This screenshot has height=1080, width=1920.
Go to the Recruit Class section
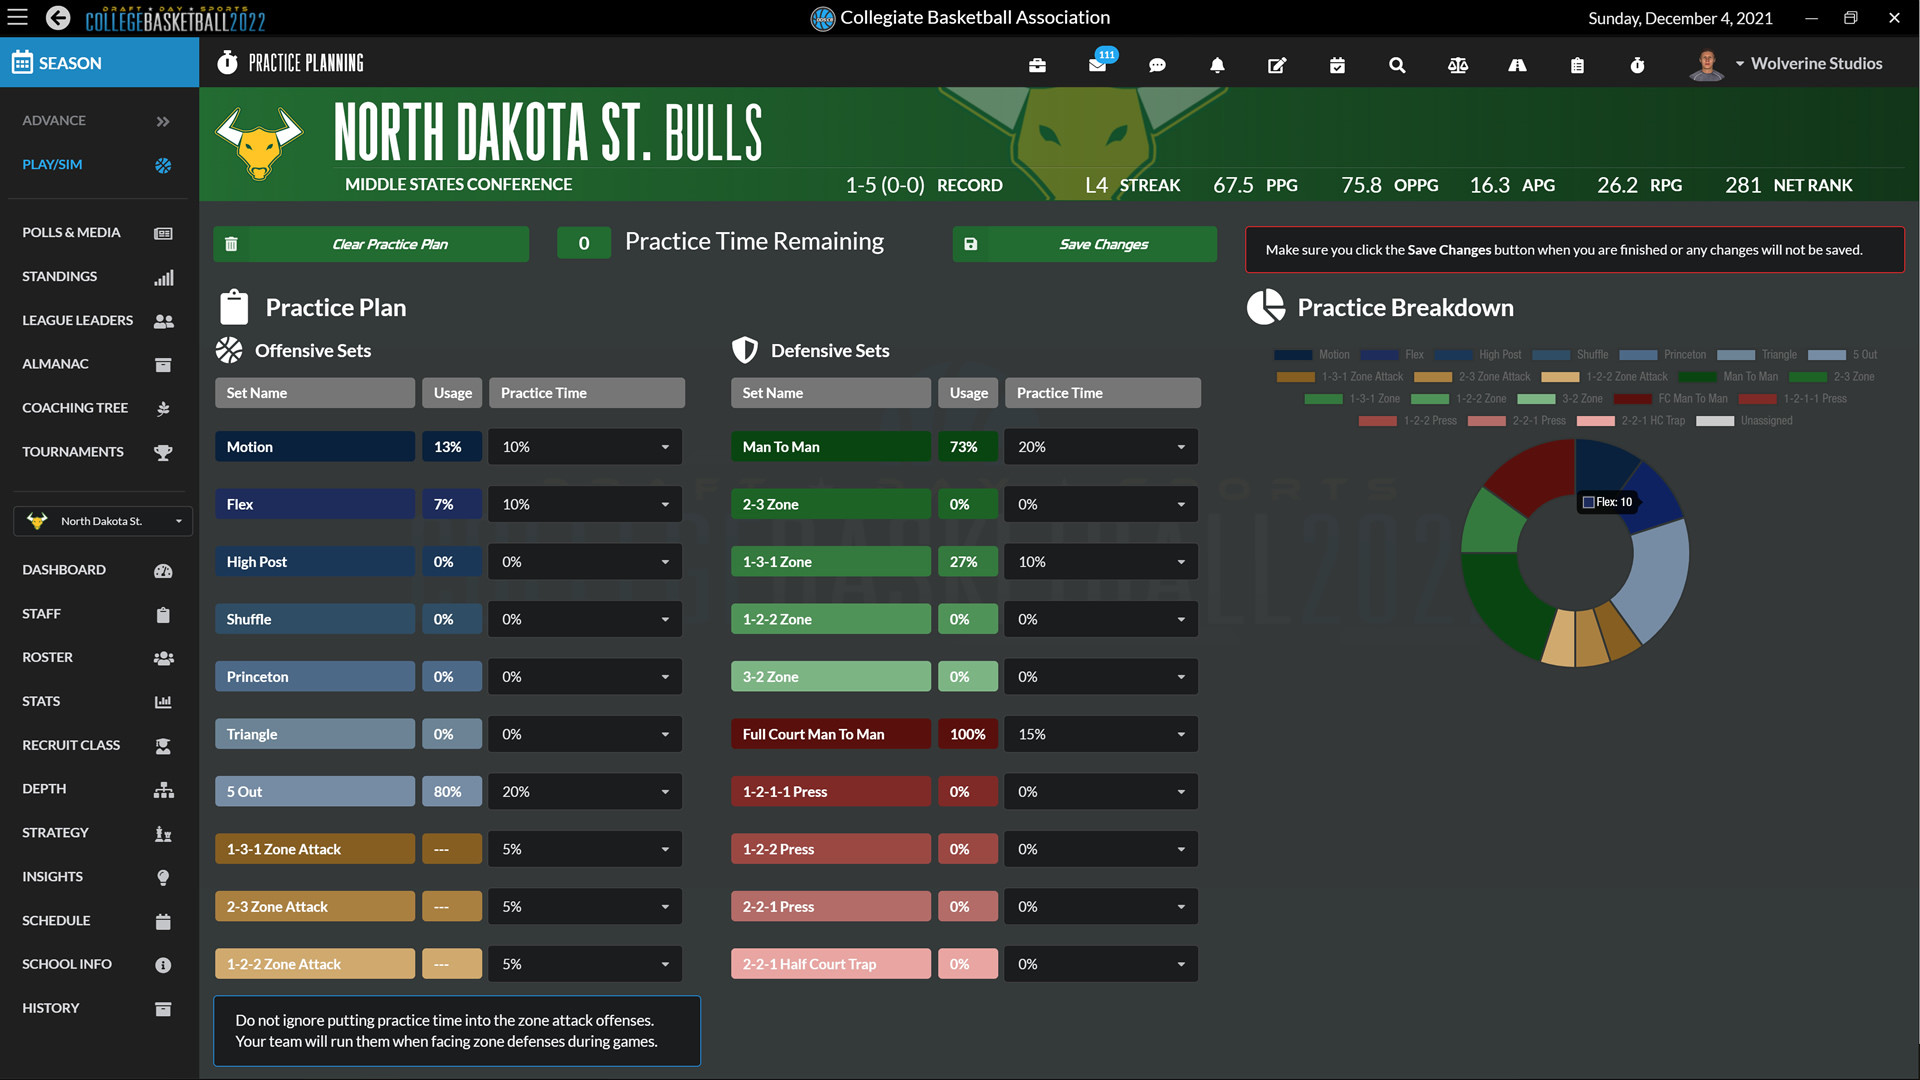[x=71, y=744]
